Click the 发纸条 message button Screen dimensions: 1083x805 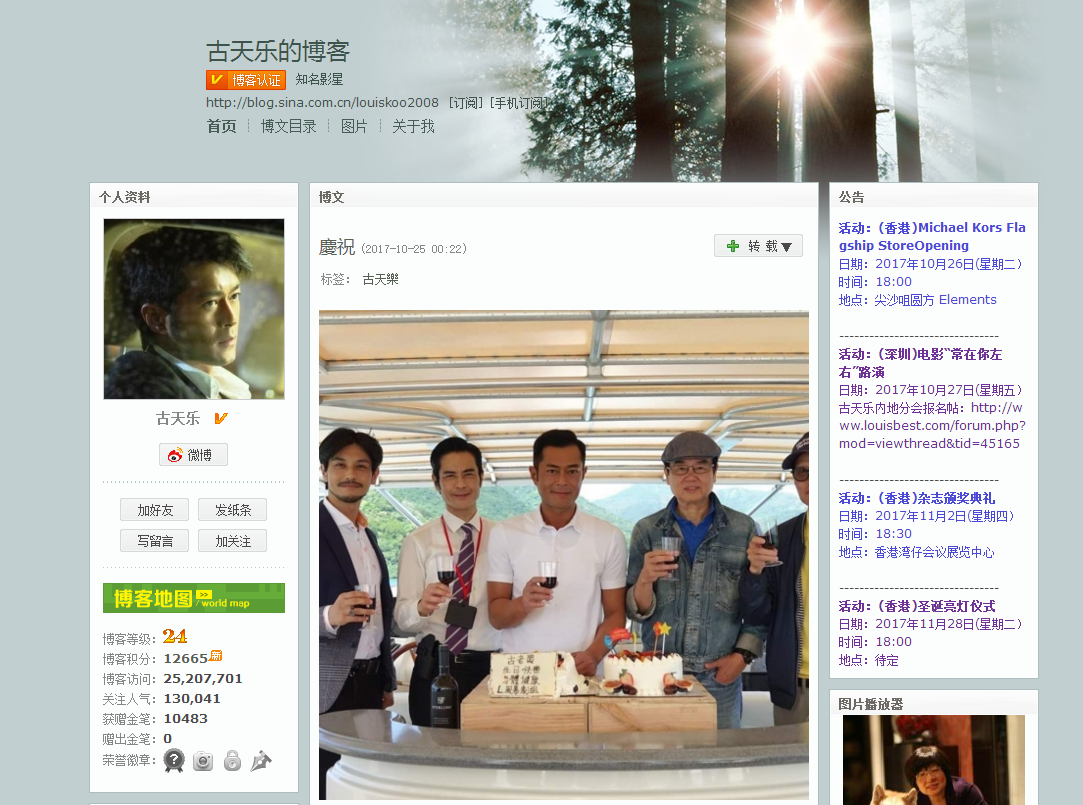[232, 510]
